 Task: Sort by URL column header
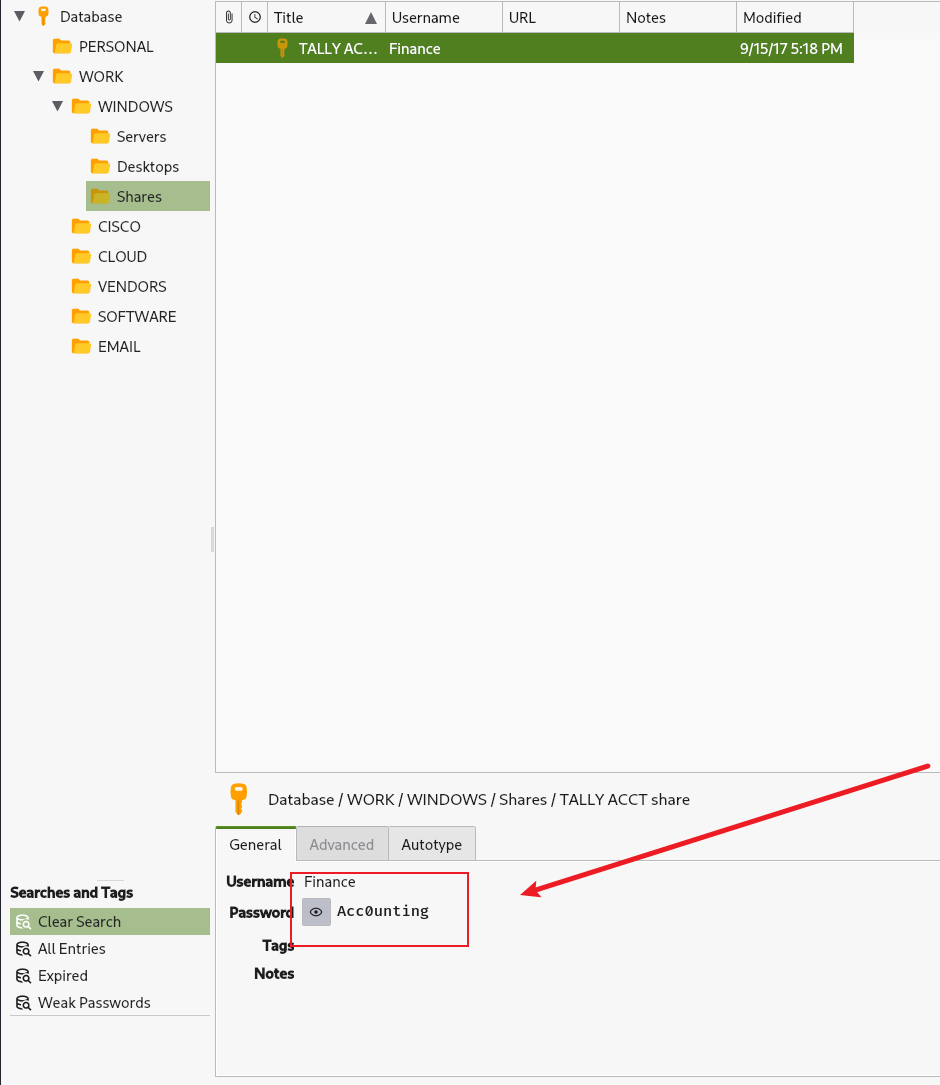point(561,17)
